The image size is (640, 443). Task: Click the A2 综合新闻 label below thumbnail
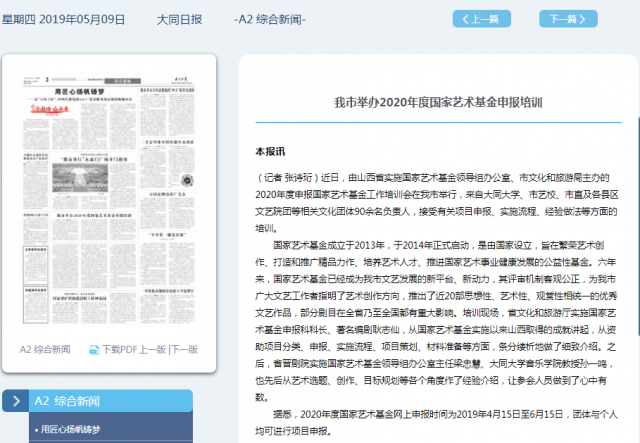(x=45, y=350)
